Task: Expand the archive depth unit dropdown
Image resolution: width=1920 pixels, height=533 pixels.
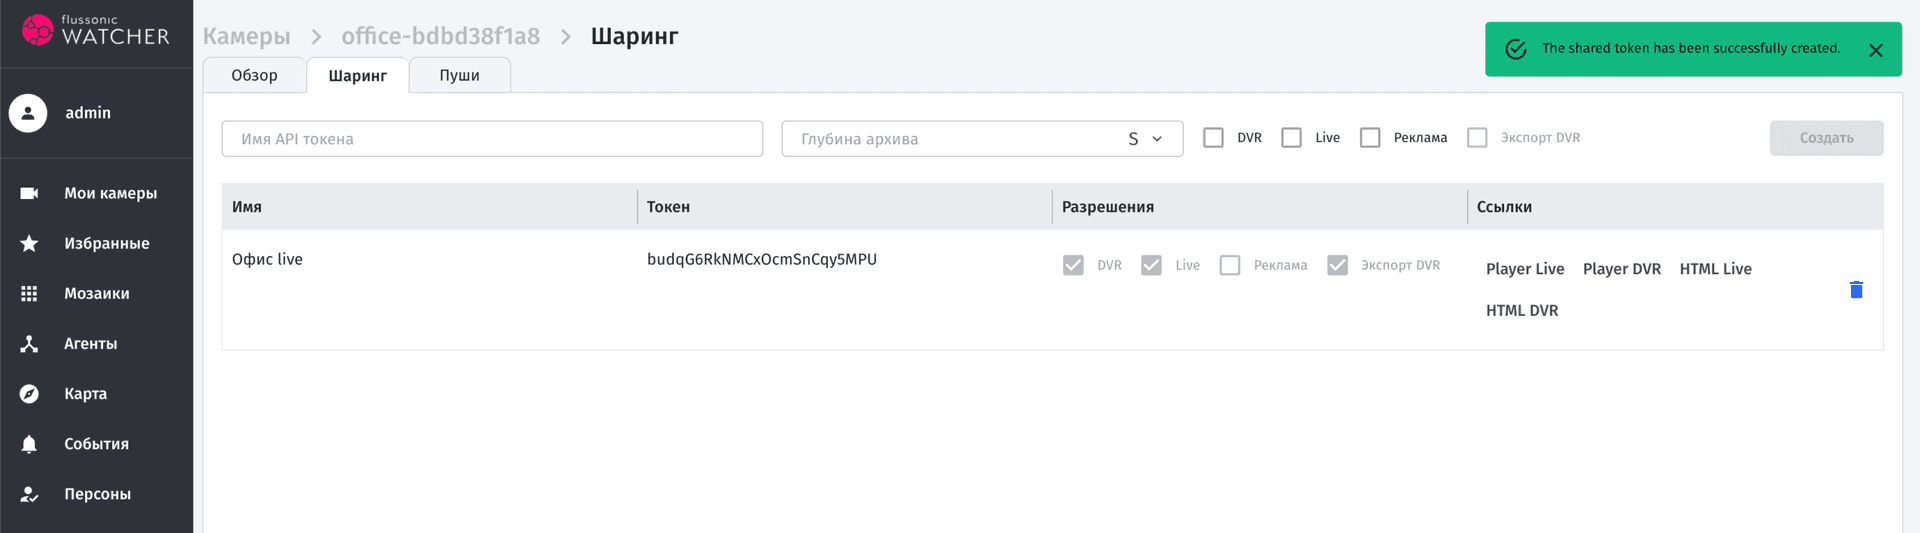Action: click(1145, 139)
